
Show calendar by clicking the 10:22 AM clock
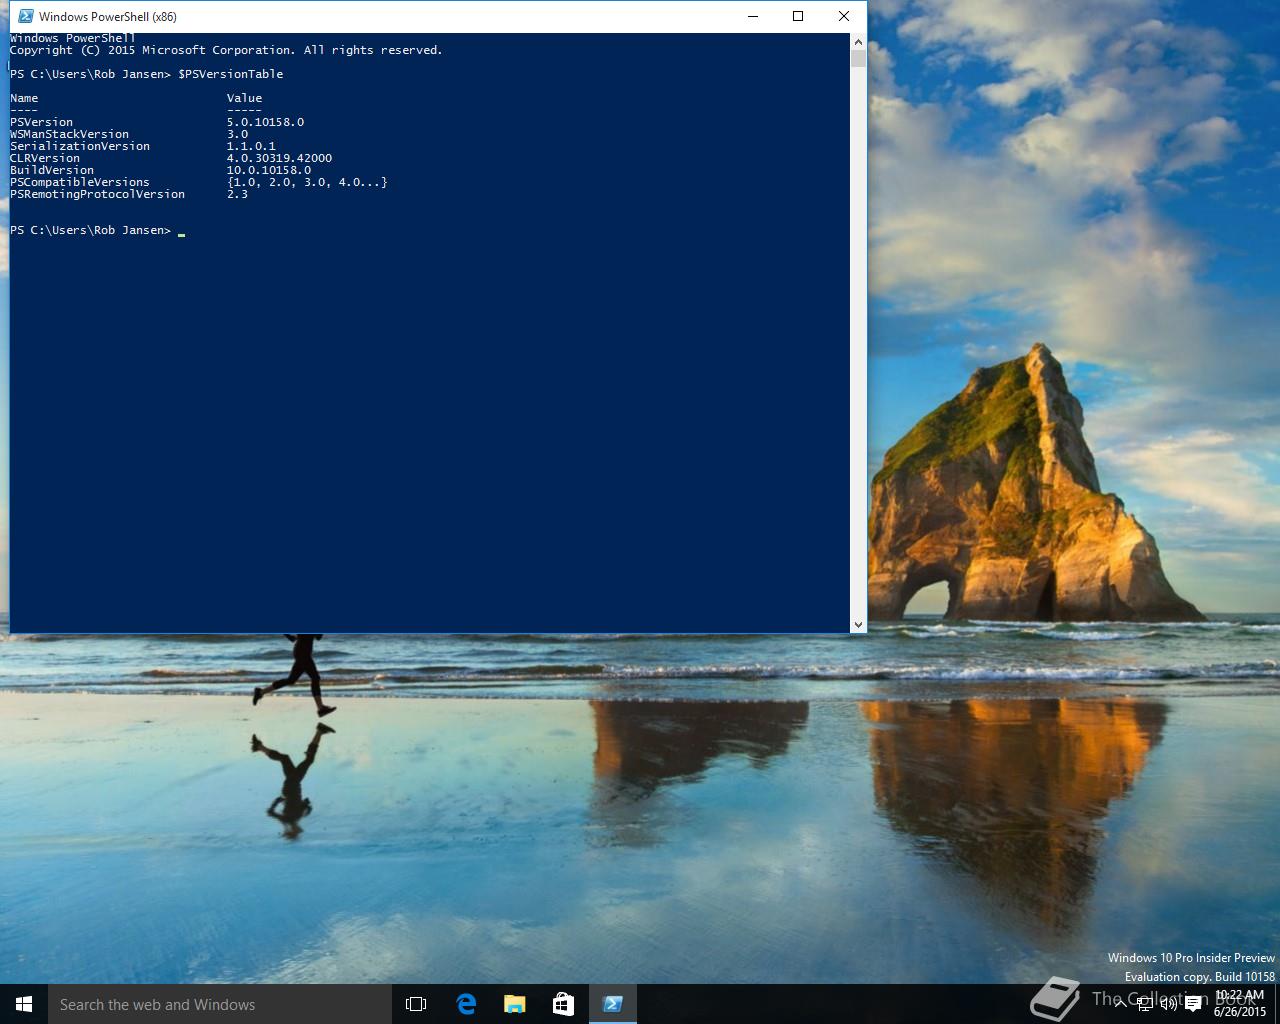1240,1003
